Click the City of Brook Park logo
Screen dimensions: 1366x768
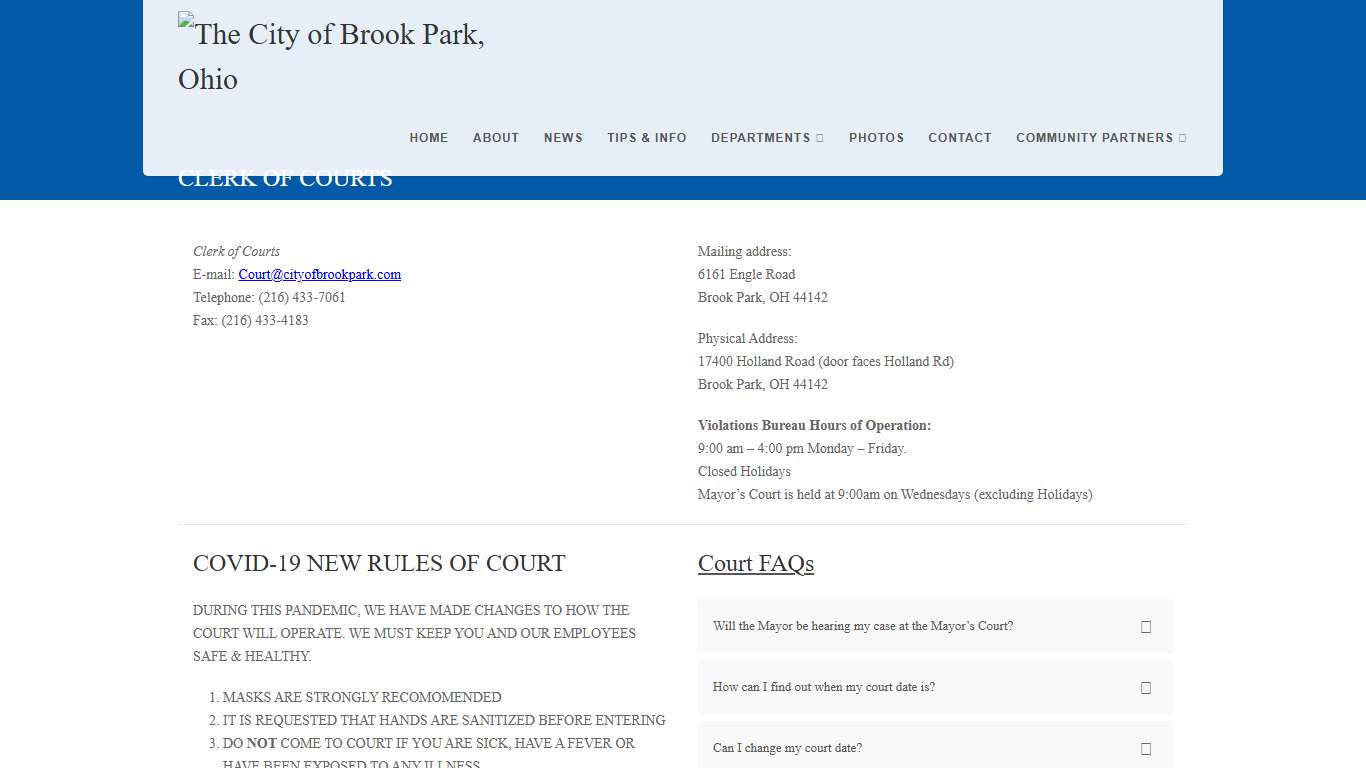tap(331, 55)
